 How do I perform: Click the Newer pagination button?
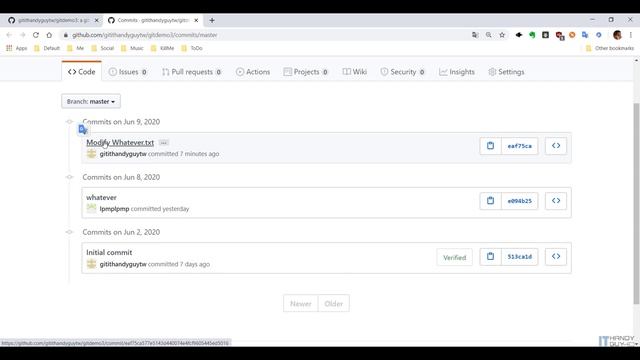(x=301, y=303)
